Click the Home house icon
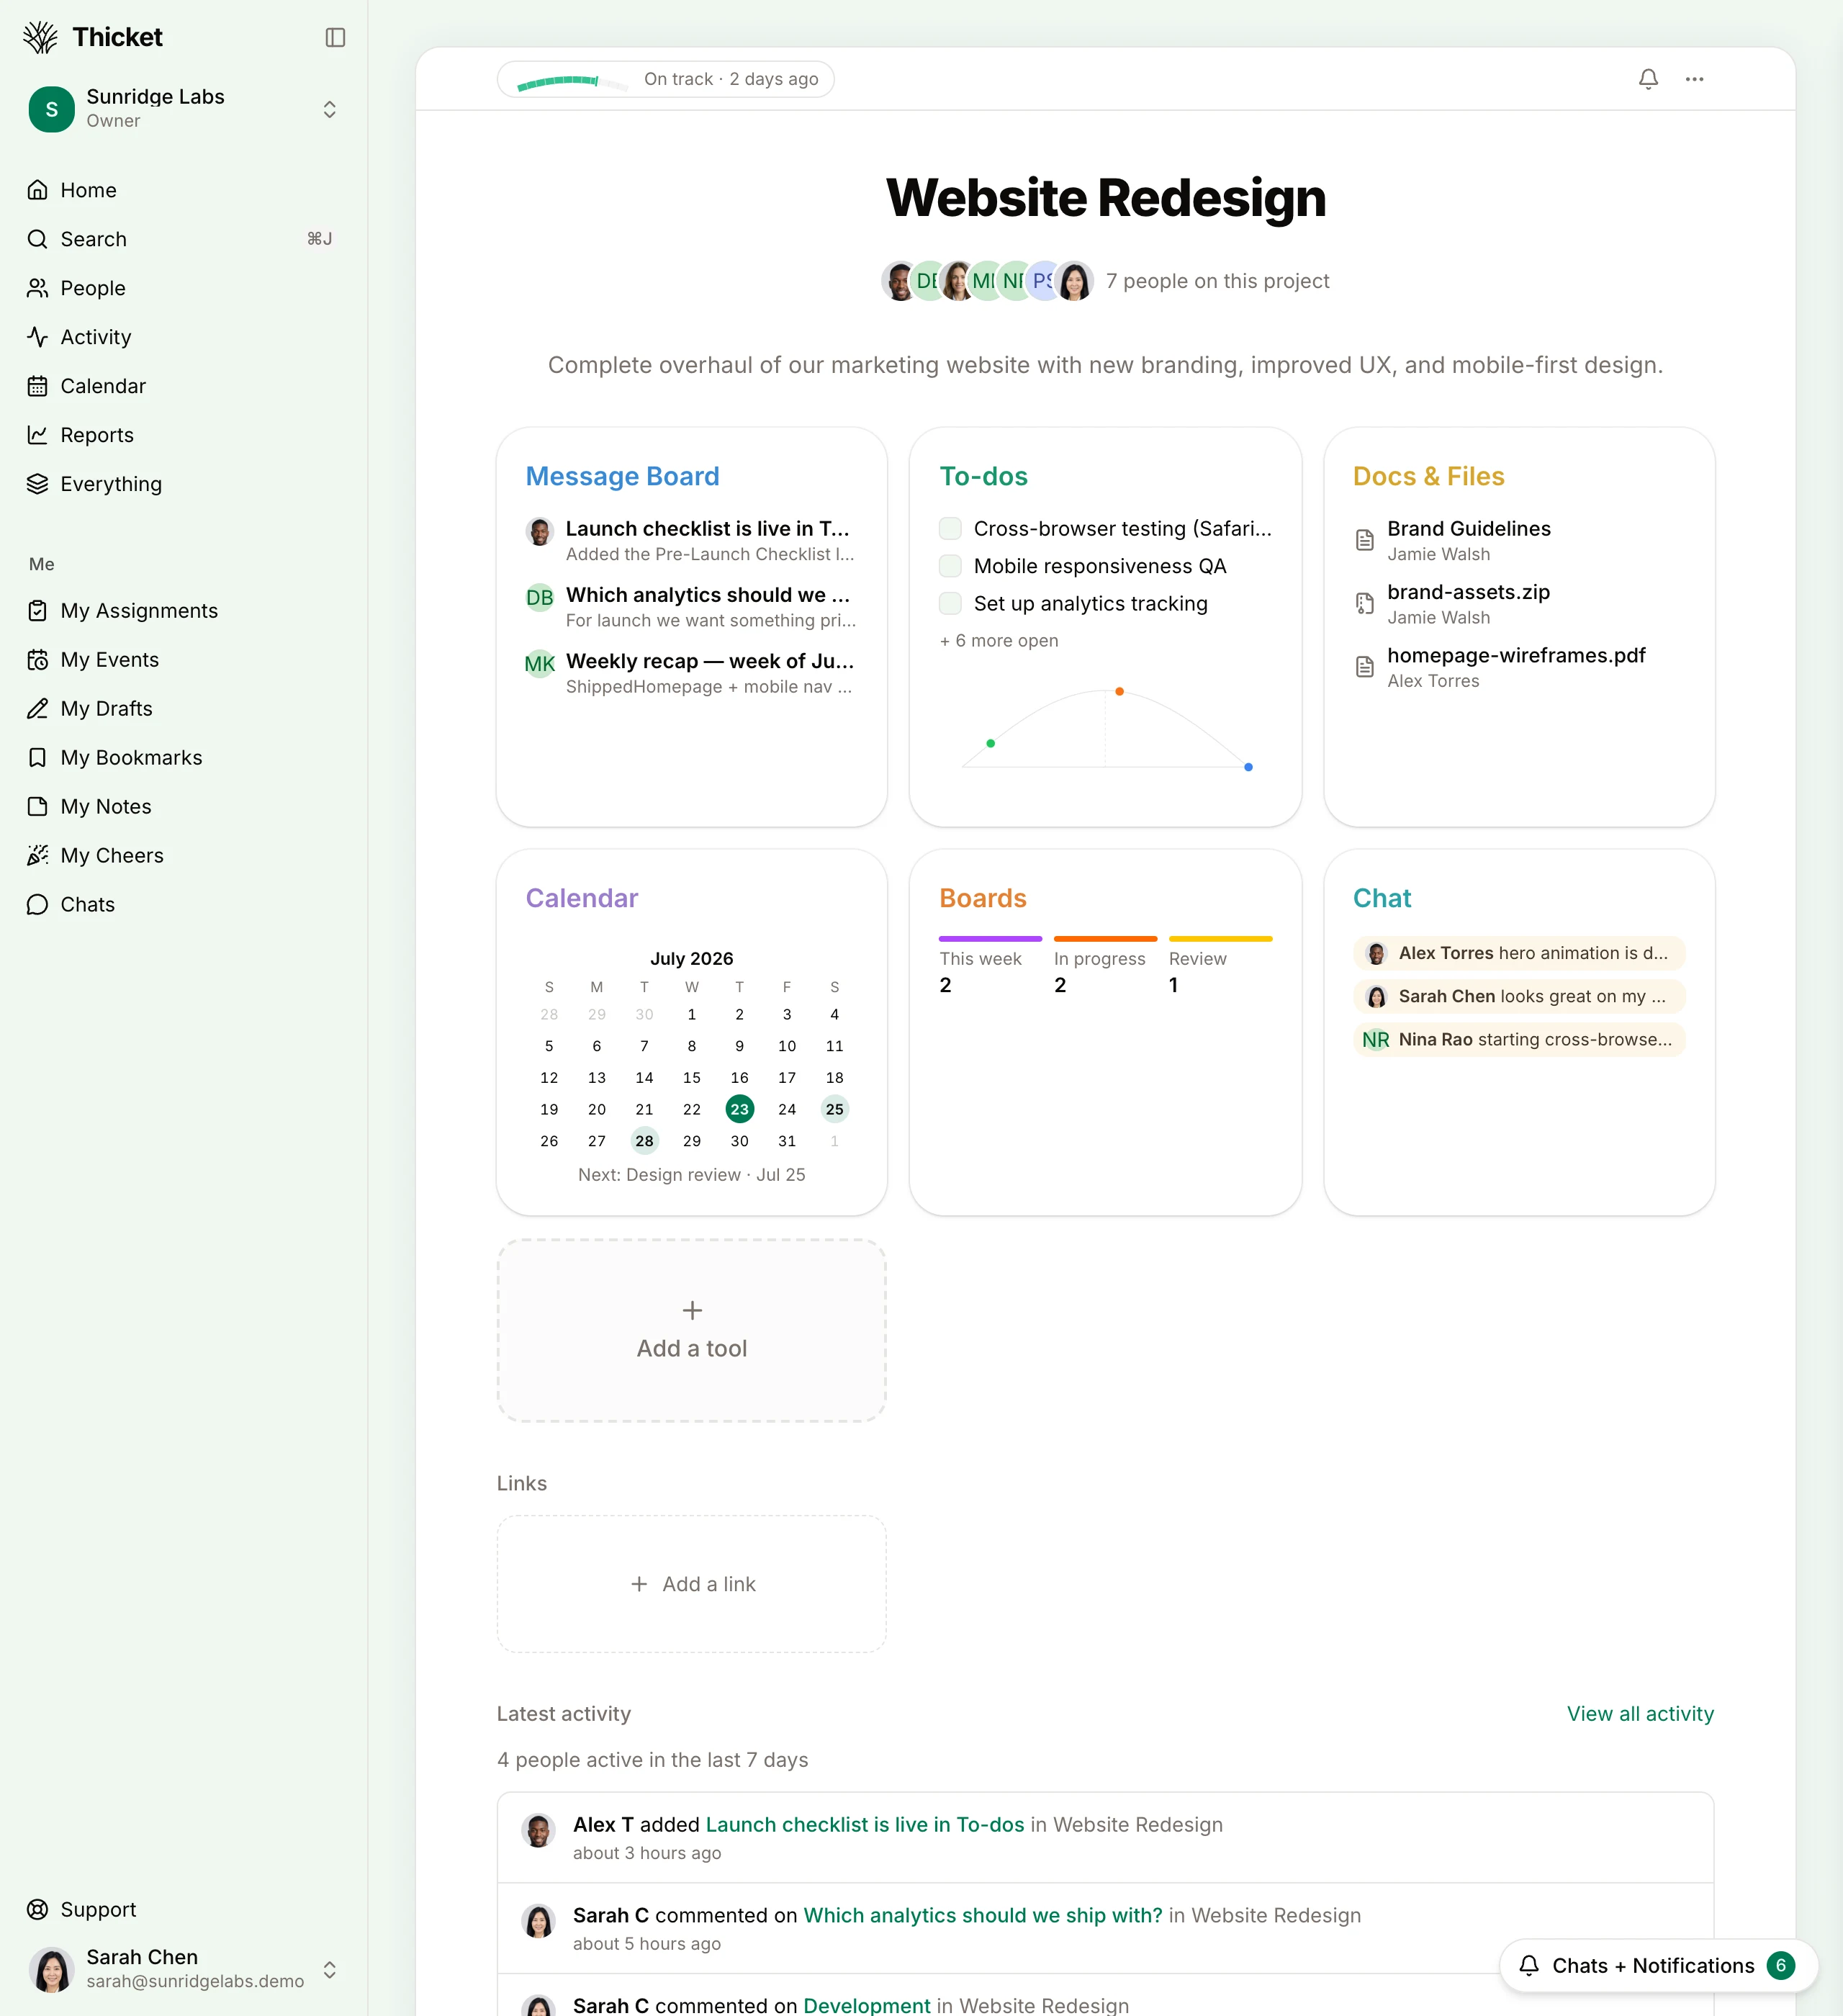1843x2016 pixels. click(x=38, y=190)
